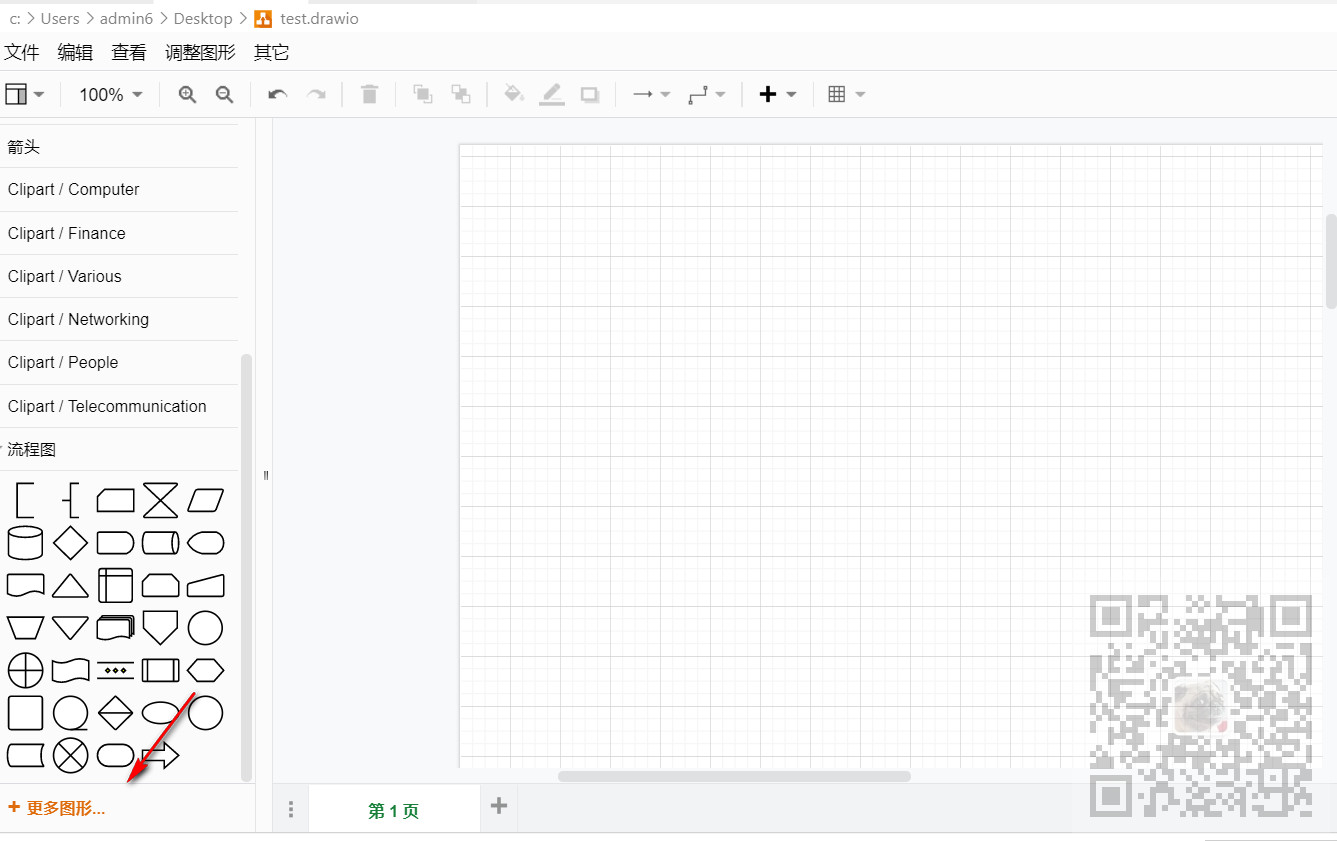Expand the Clipart / Various section
Image resolution: width=1337 pixels, height=841 pixels.
119,276
